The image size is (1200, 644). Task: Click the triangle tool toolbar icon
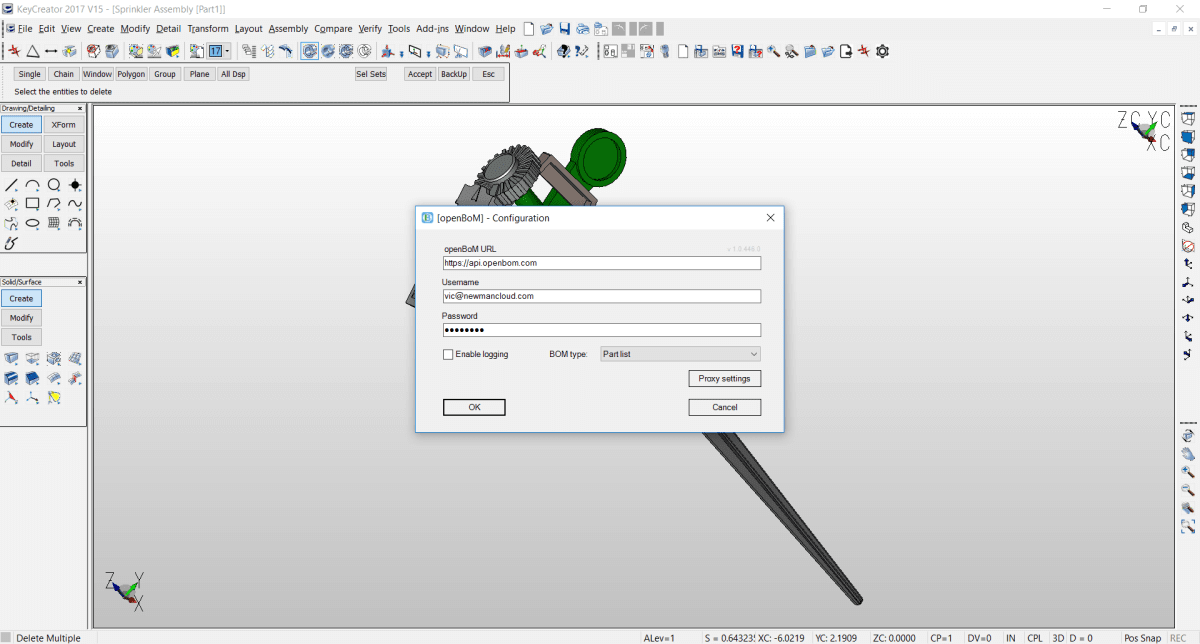(x=33, y=51)
